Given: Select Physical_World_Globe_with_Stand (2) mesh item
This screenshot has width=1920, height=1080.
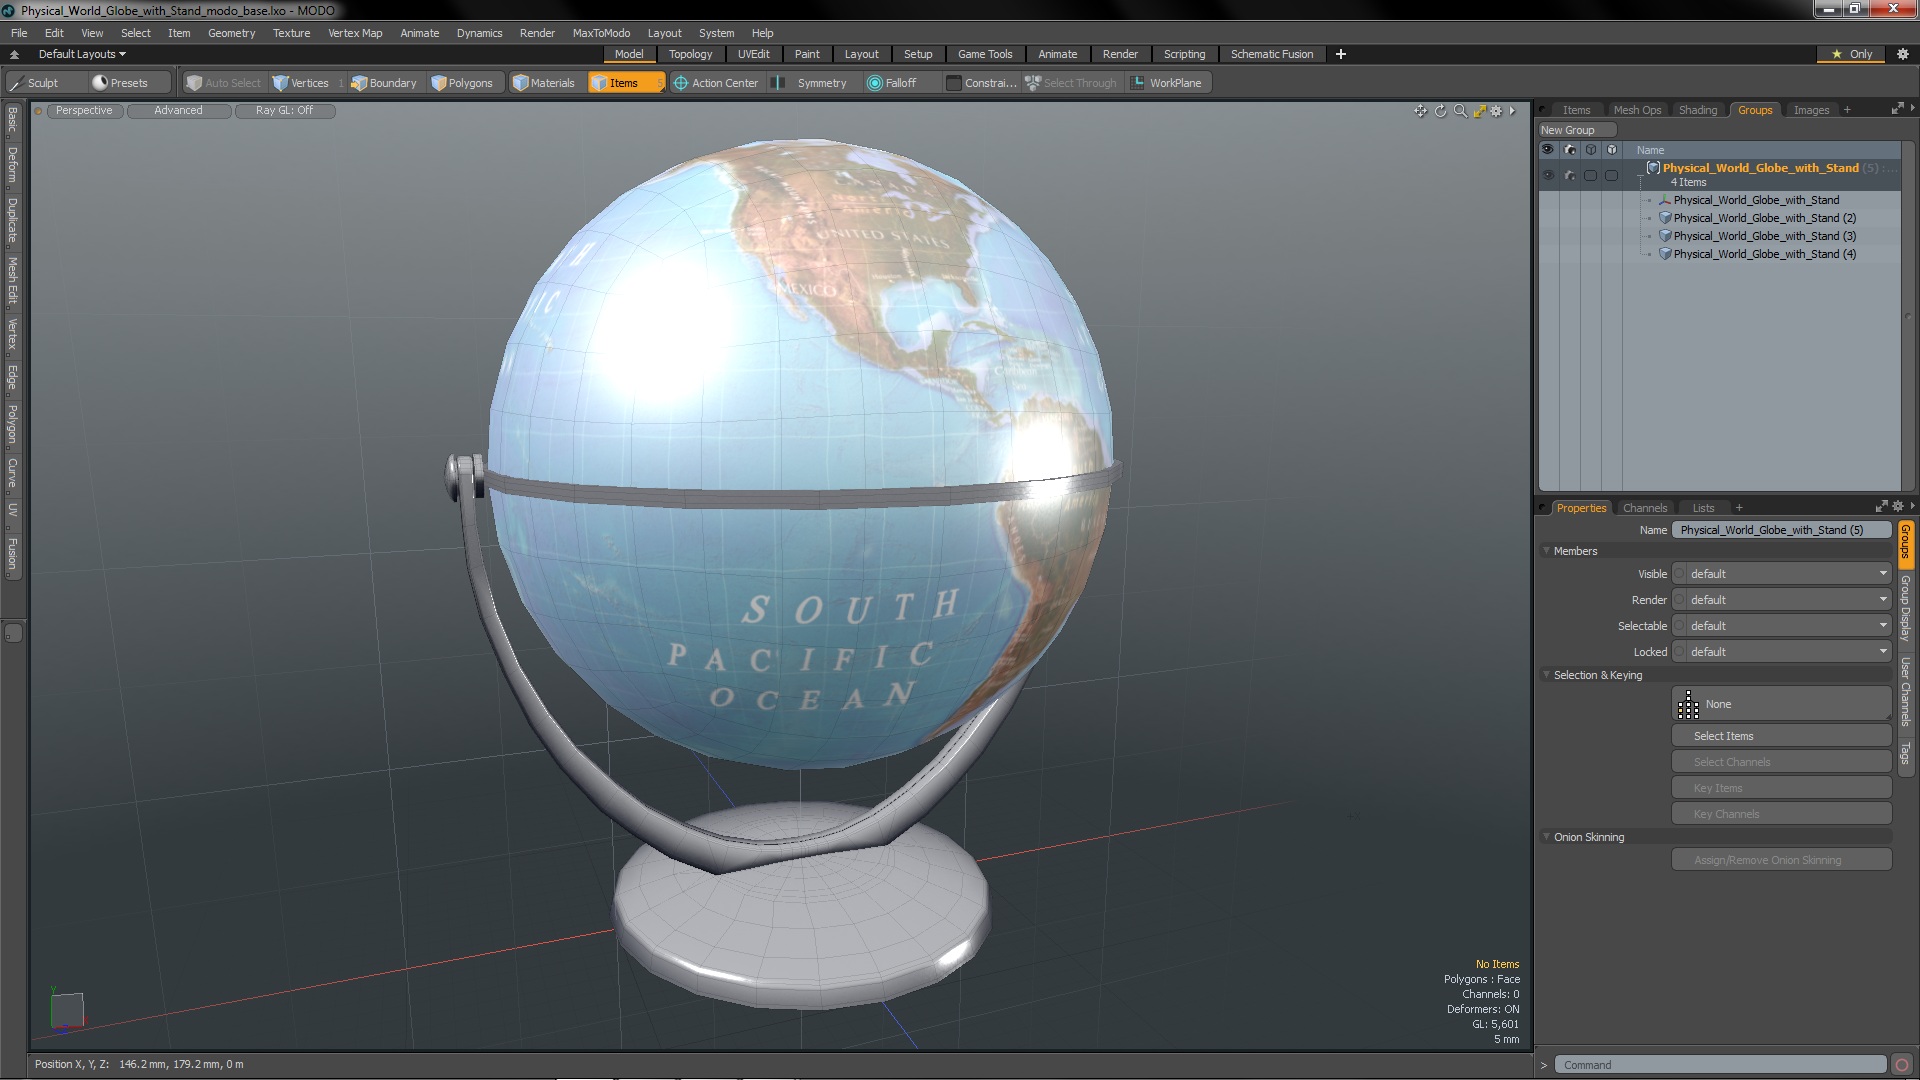Looking at the screenshot, I should click(x=1764, y=218).
